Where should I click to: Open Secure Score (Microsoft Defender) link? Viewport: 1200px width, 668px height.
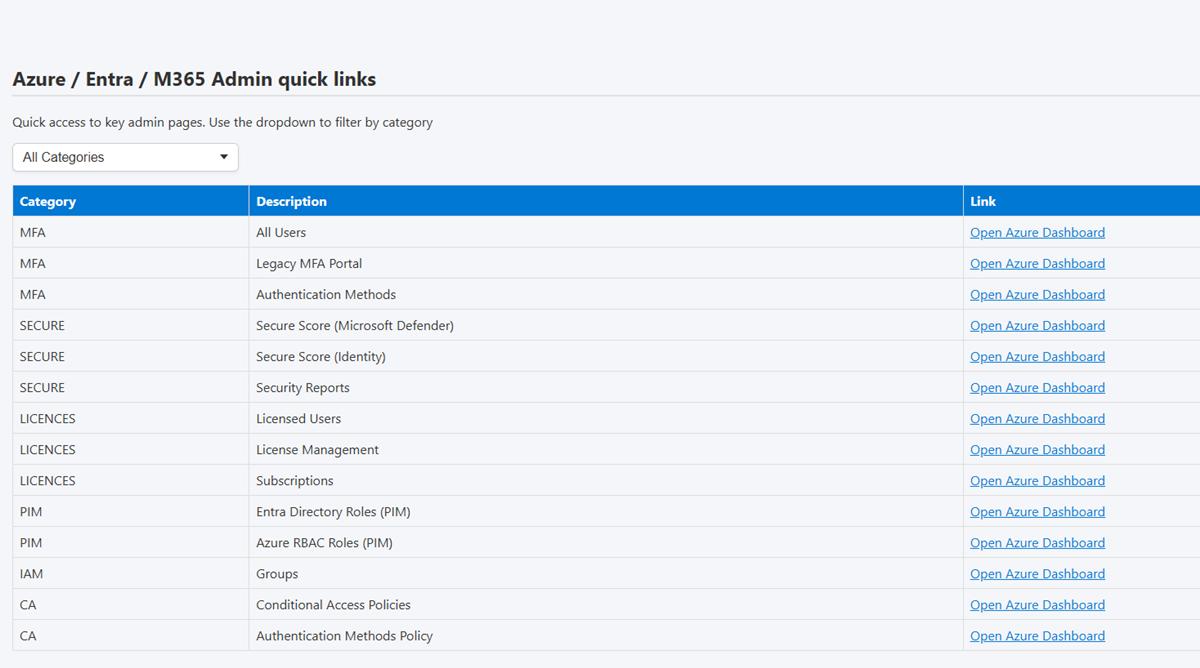[1037, 326]
